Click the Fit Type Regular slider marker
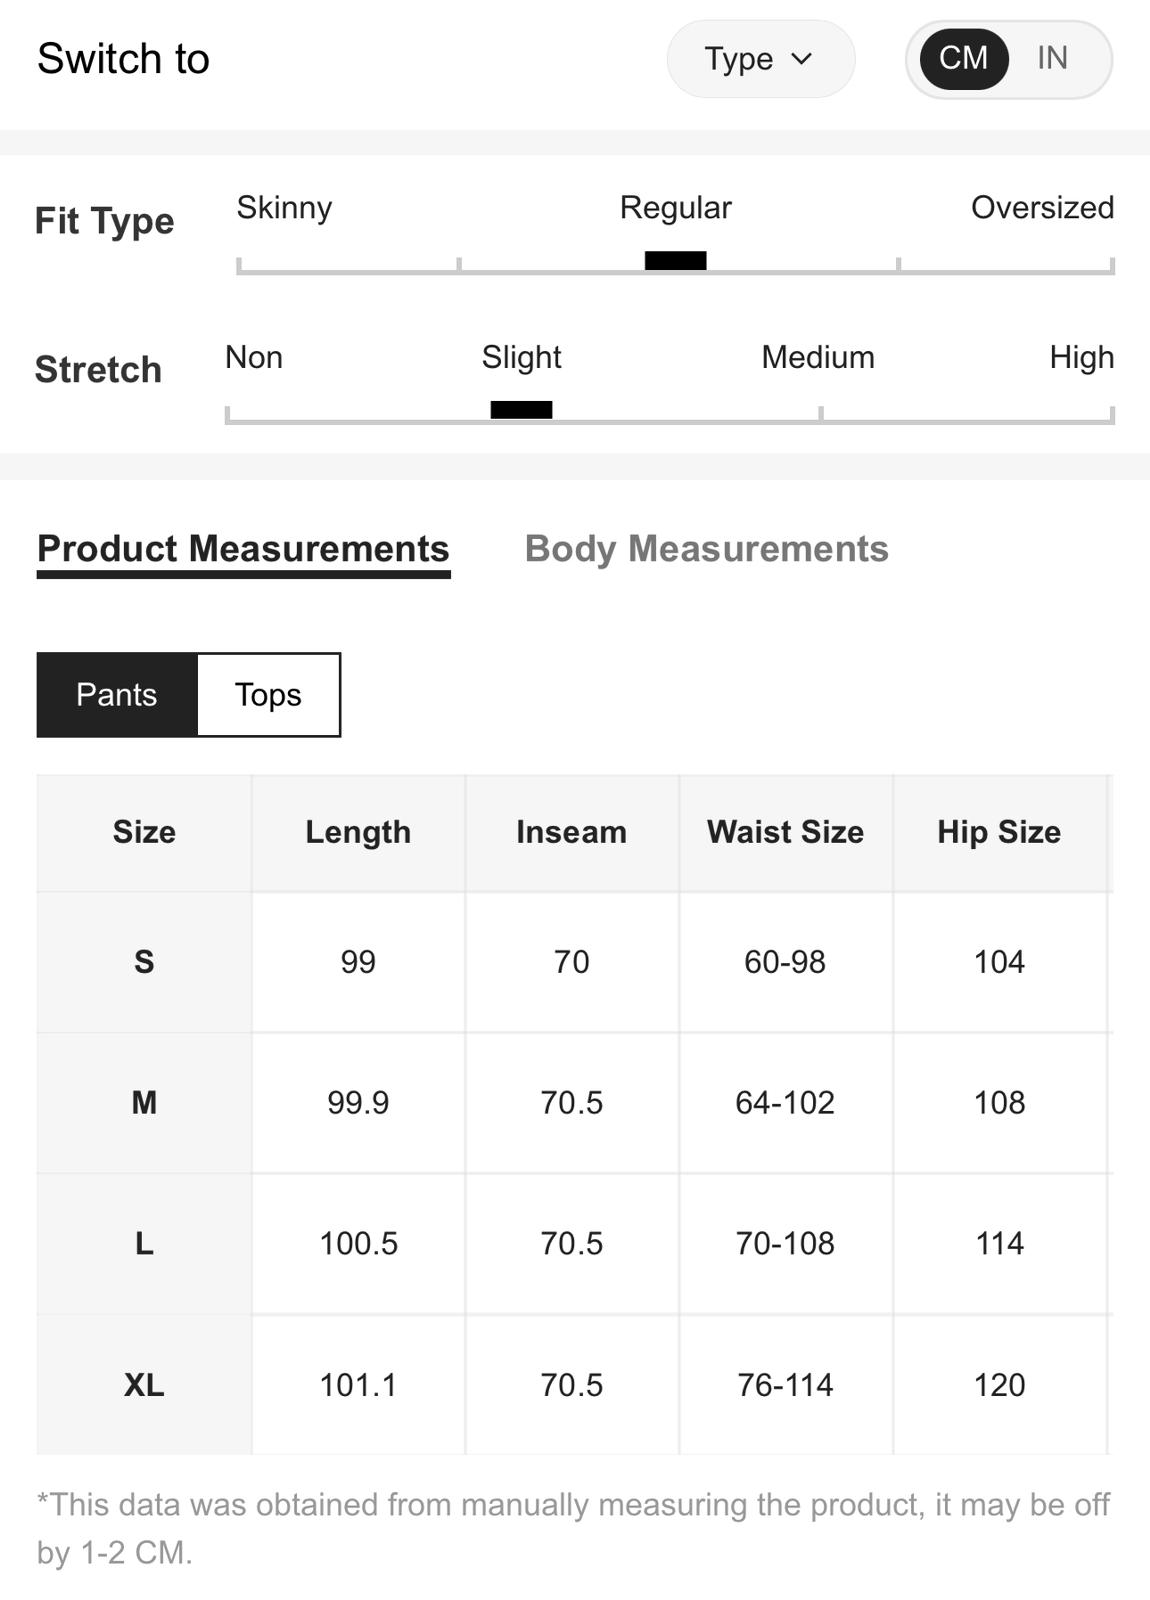This screenshot has width=1150, height=1600. click(675, 260)
